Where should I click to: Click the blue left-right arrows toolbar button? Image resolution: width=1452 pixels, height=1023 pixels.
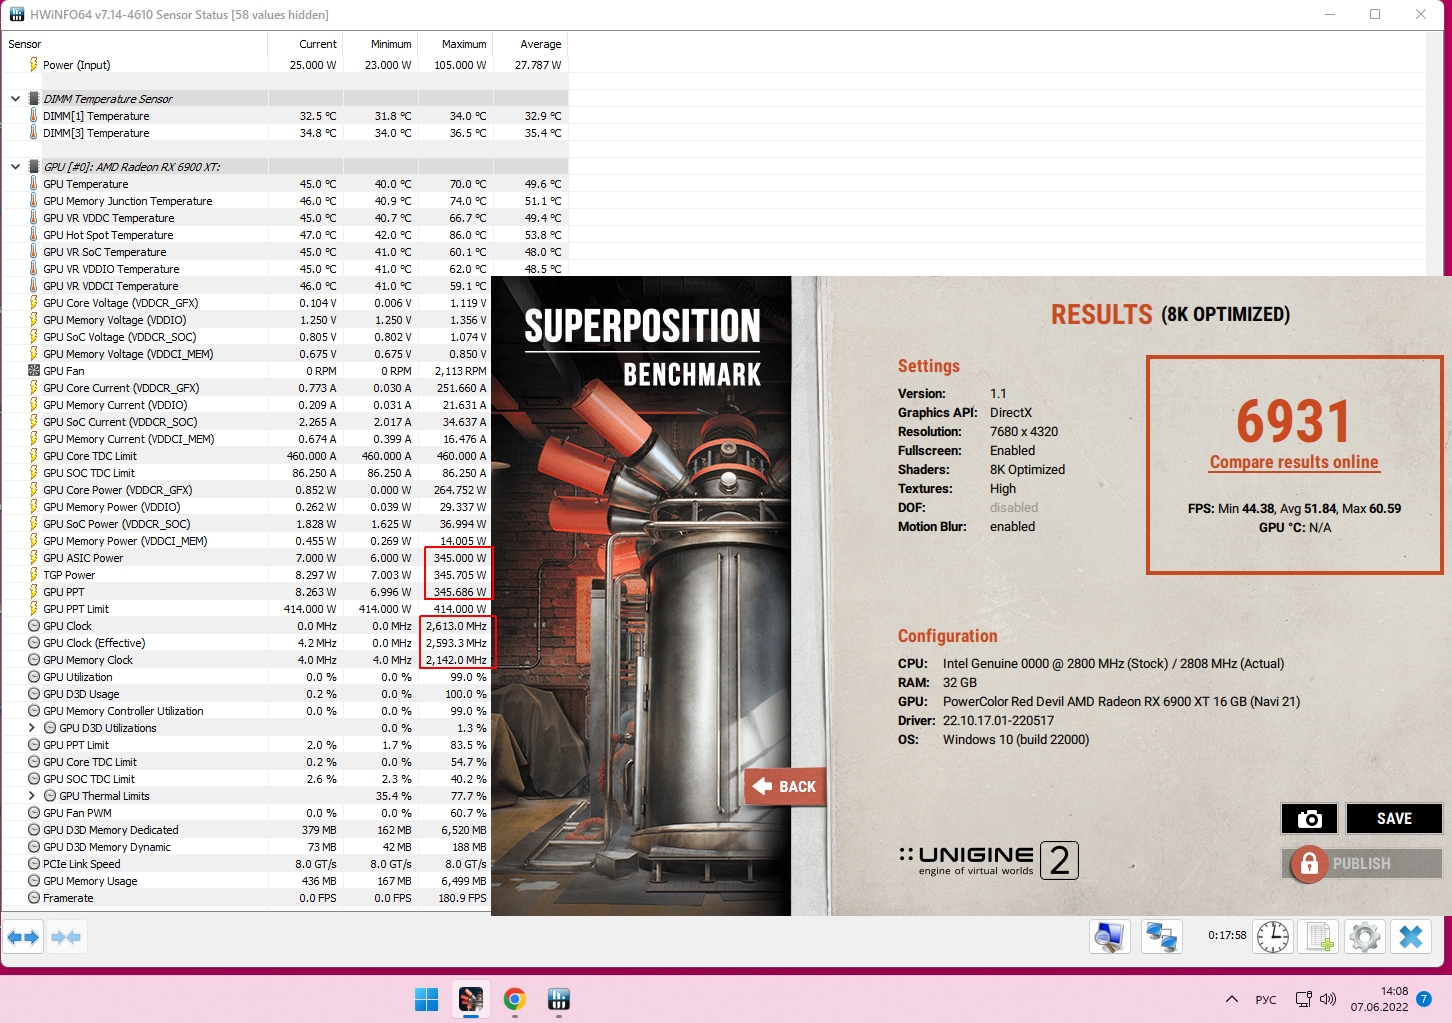pos(23,937)
